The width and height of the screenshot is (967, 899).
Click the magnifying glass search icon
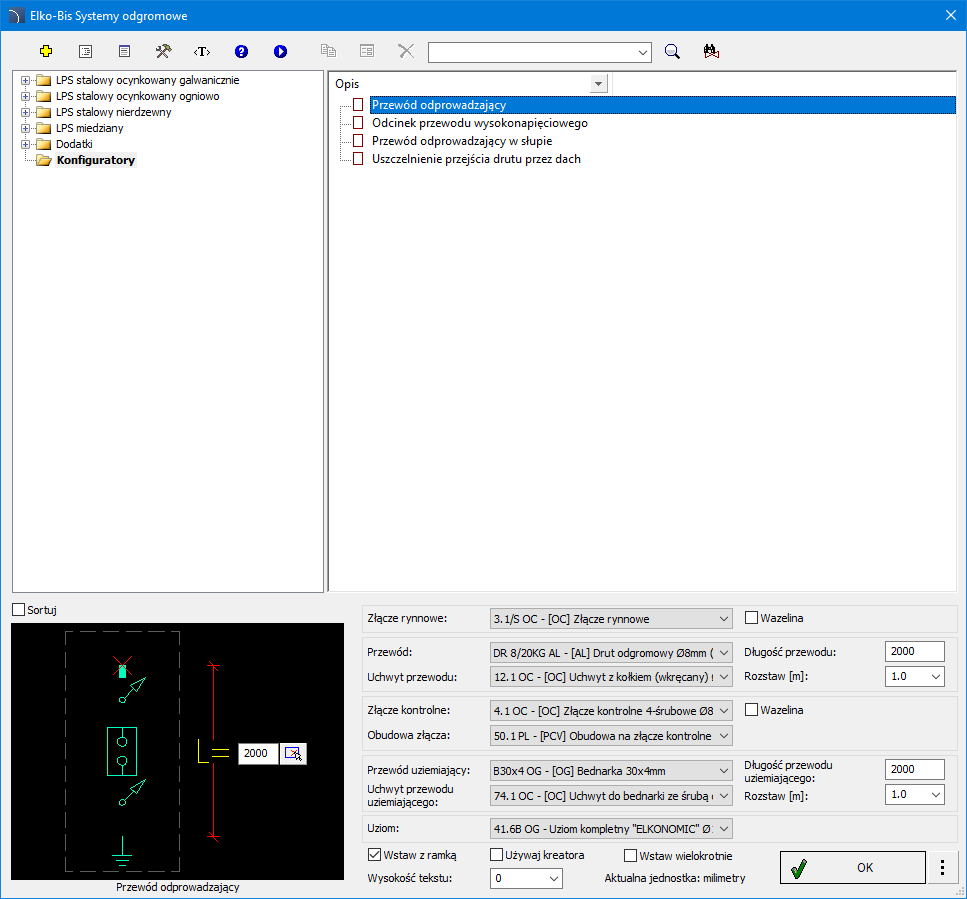673,52
